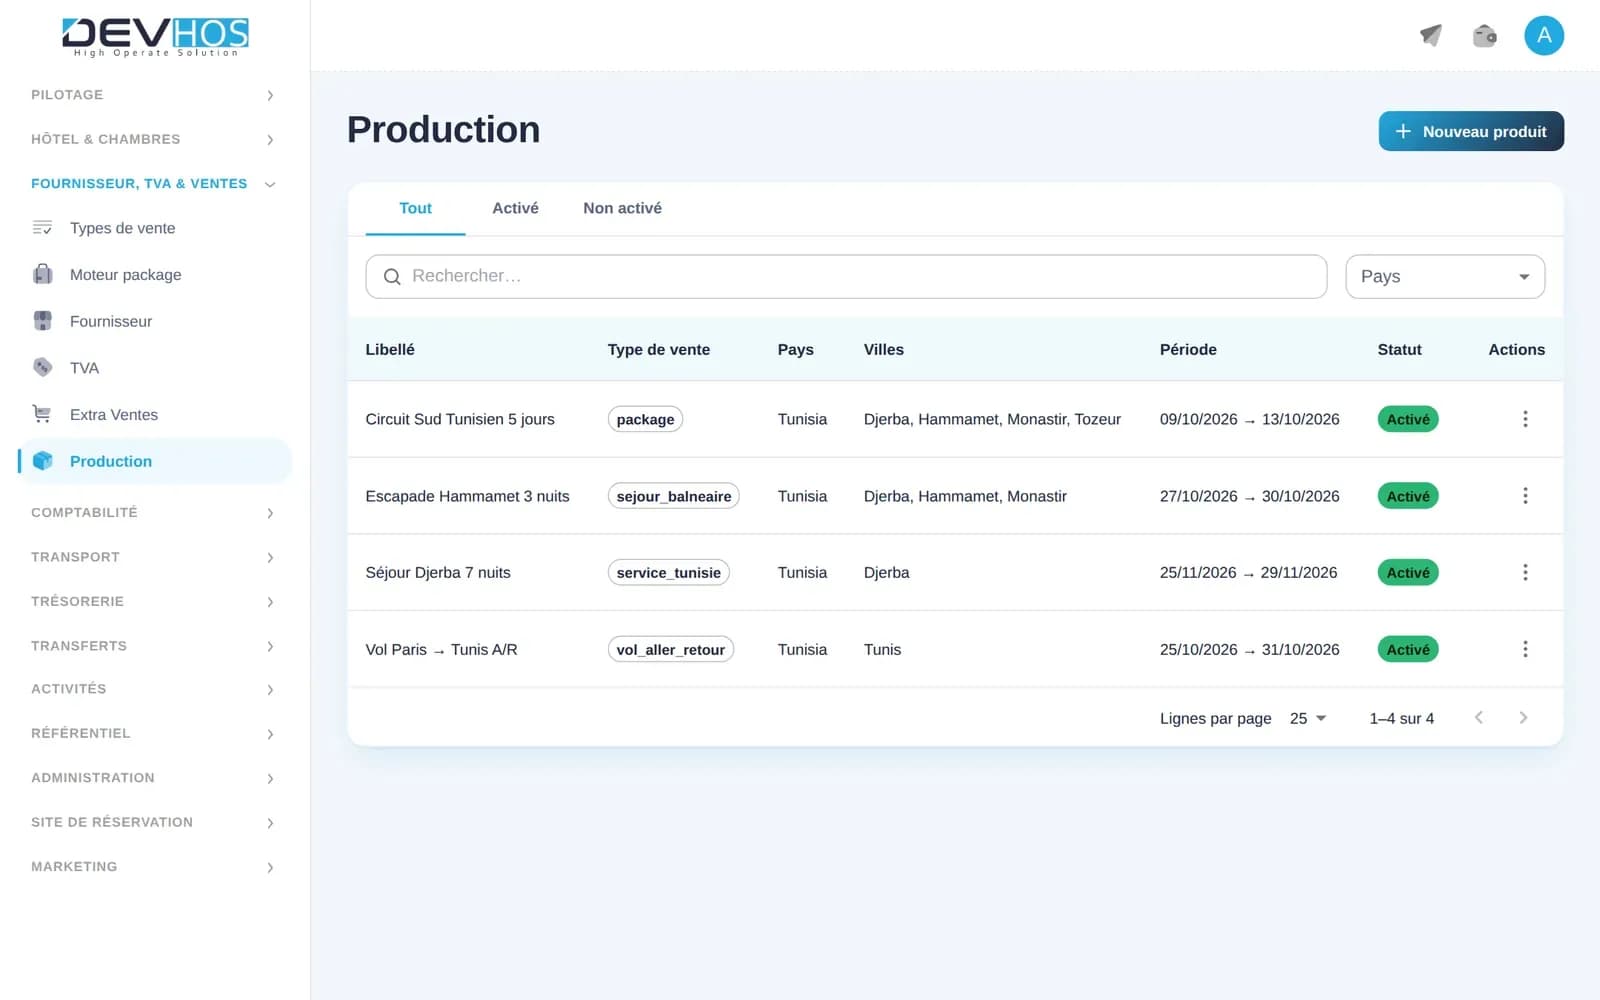Click the TVA tag icon
Screen dimensions: 1600x1000
tap(42, 367)
